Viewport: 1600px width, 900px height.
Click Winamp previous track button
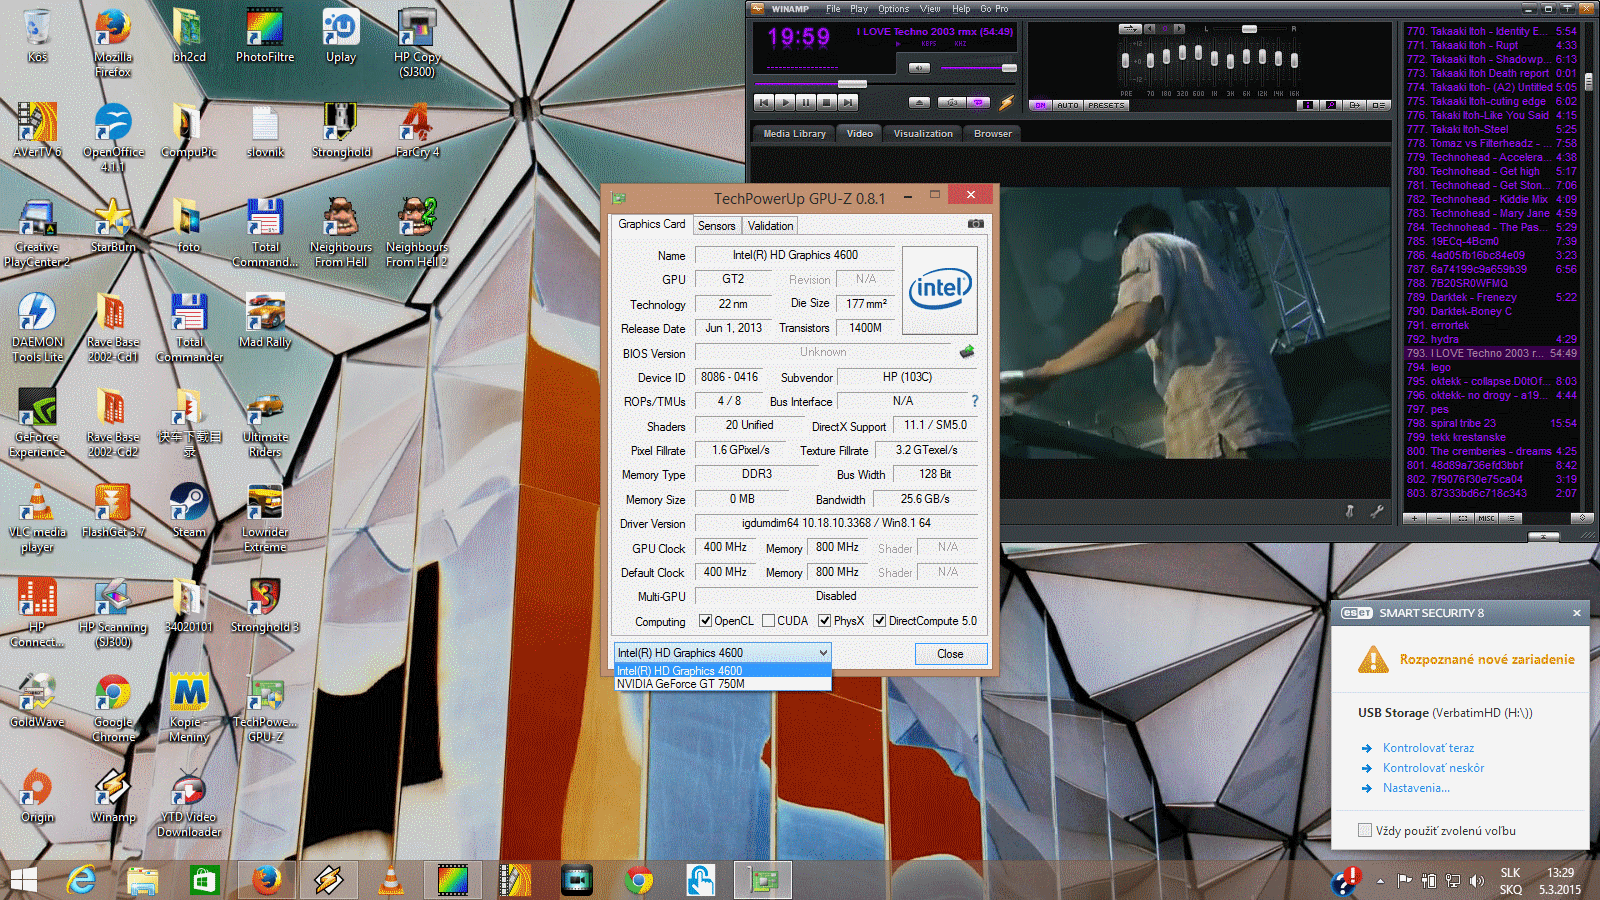[764, 102]
